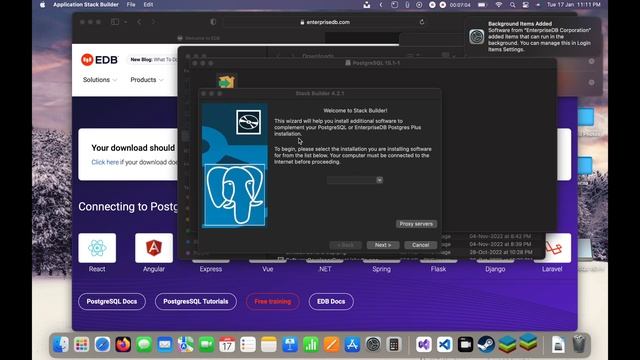Open Notes app in the dock
This screenshot has height=360, width=640.
269,345
